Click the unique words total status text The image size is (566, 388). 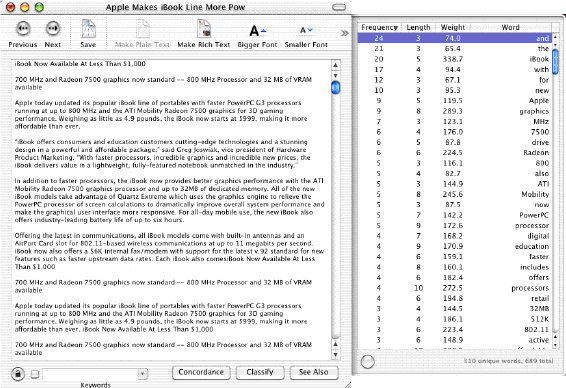[x=508, y=361]
